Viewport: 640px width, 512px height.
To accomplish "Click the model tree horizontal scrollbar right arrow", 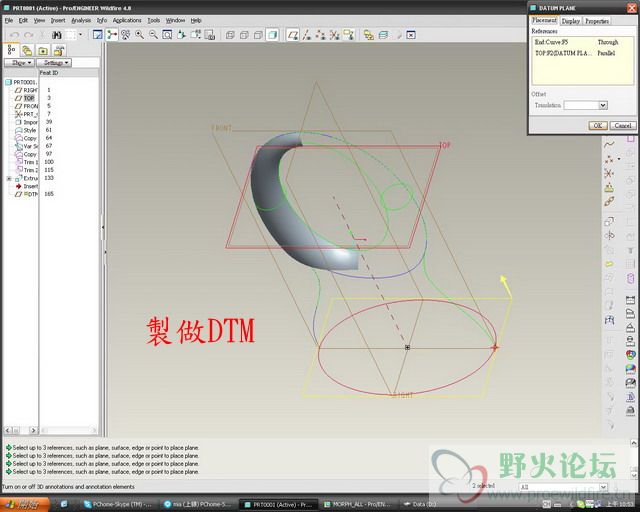I will pyautogui.click(x=33, y=430).
